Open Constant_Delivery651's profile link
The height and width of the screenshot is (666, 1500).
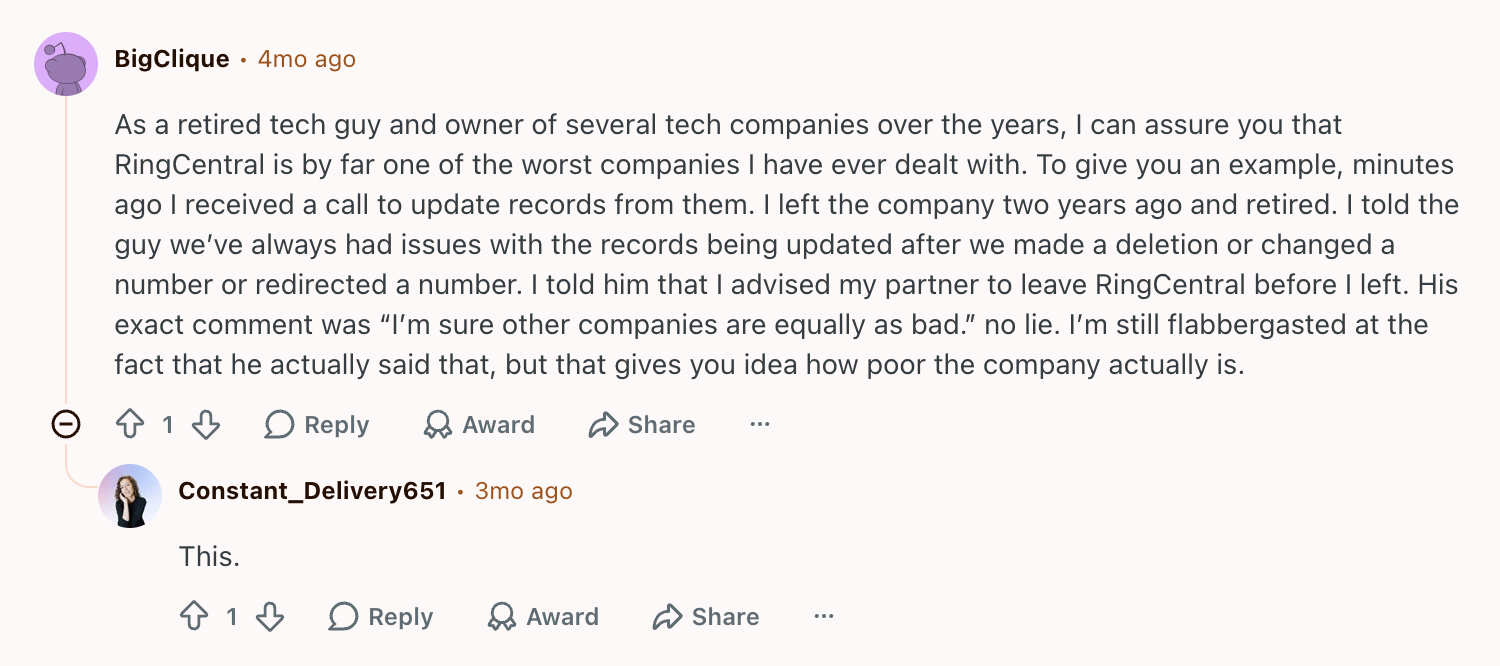pyautogui.click(x=312, y=491)
